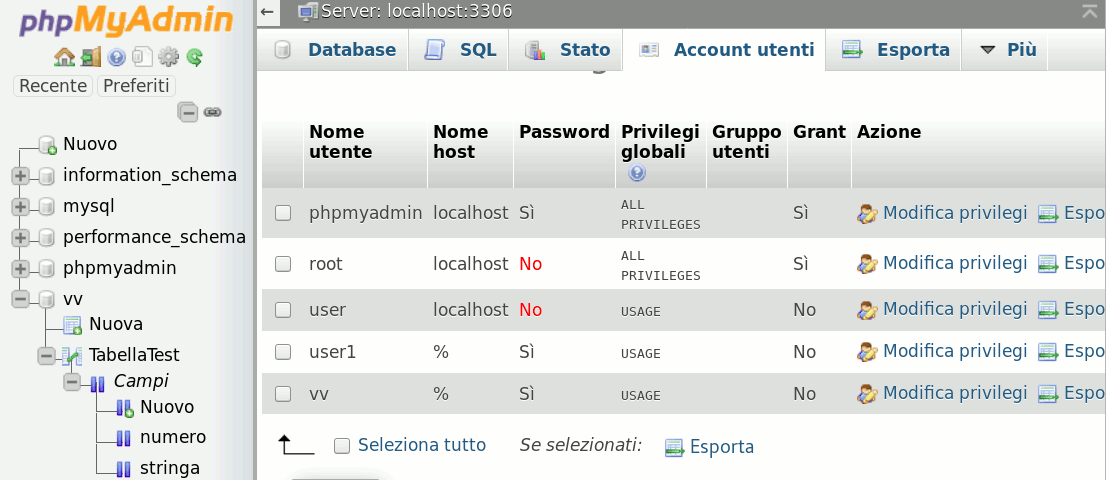Screen dimensions: 1106x480
Task: Select stringa column in tree
Action: [169, 468]
